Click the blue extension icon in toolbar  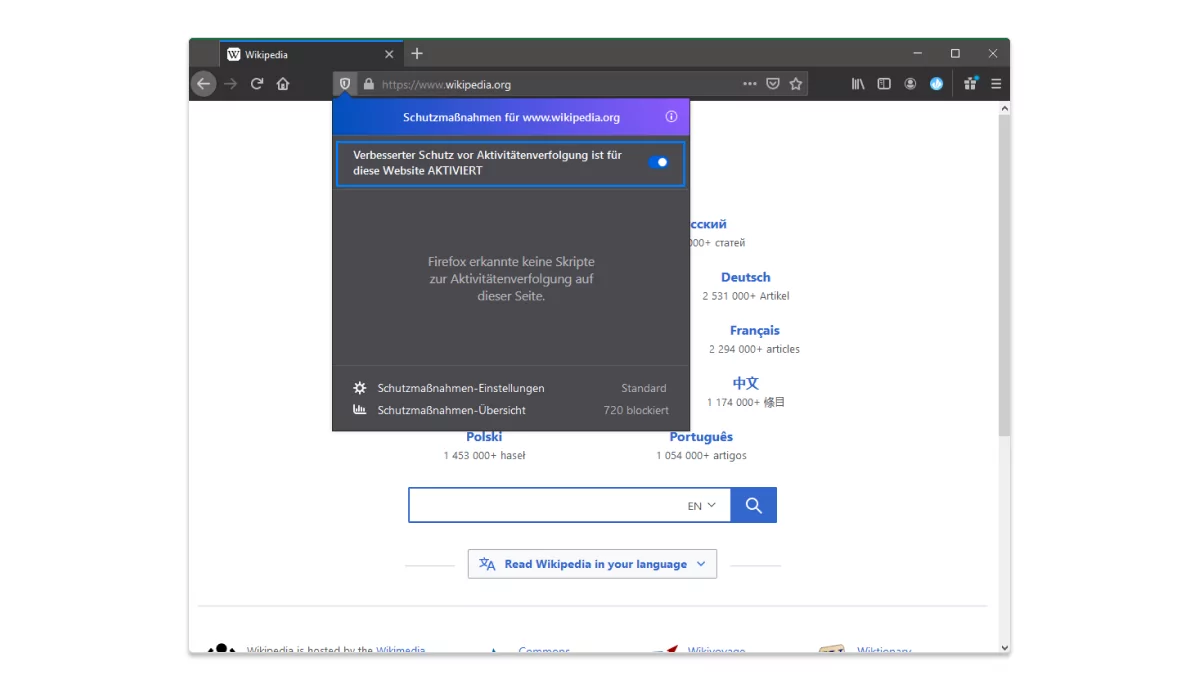937,84
